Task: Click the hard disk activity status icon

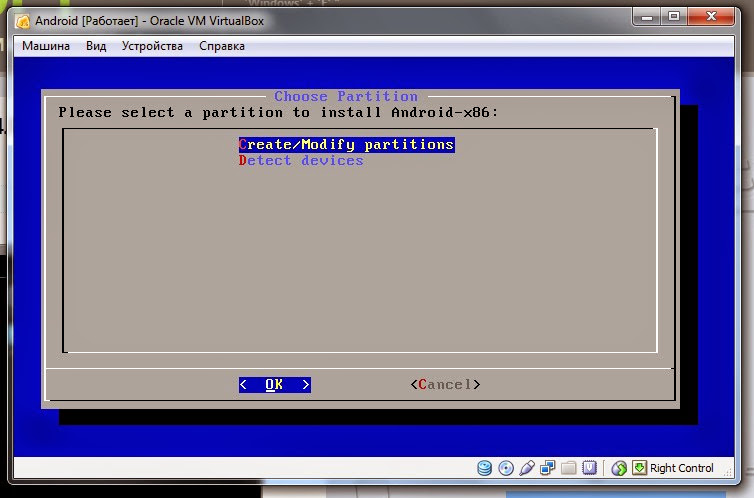Action: pos(484,468)
